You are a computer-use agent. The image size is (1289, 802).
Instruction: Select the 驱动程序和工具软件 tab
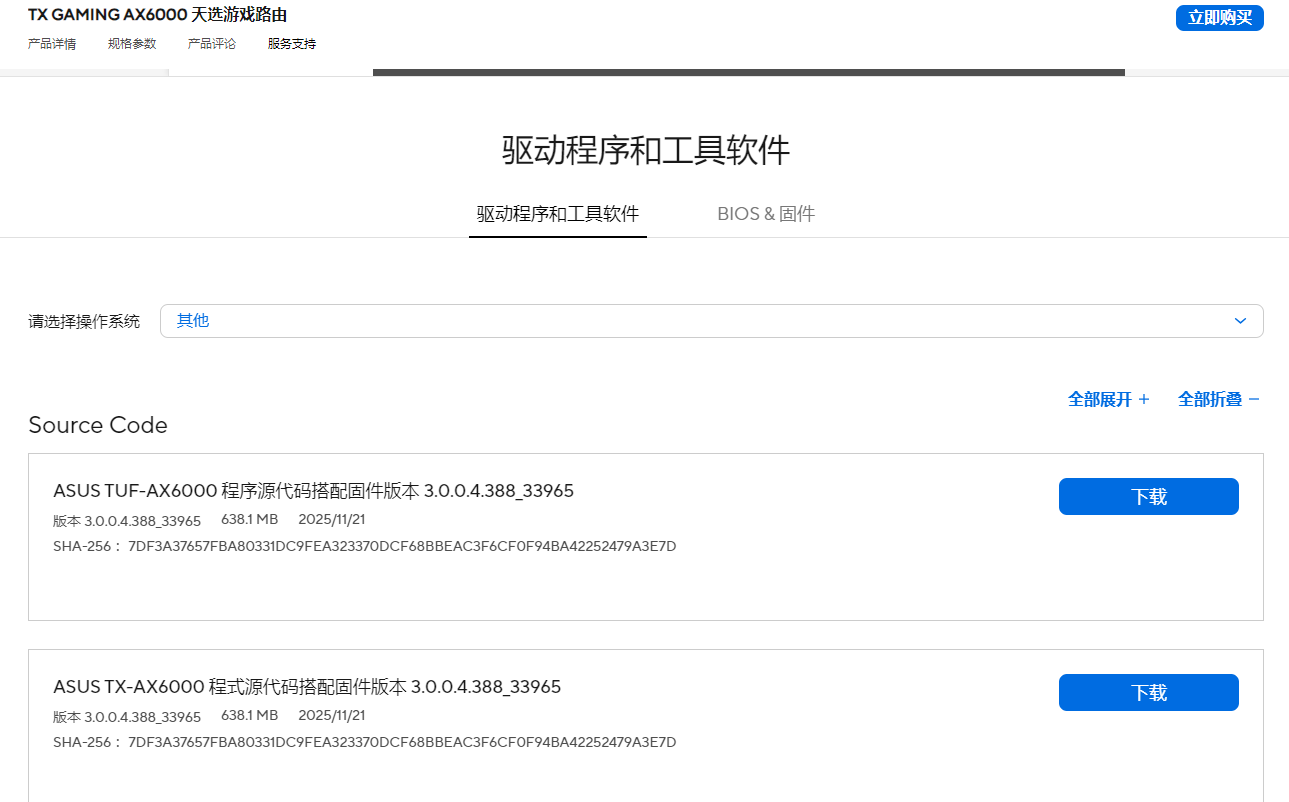coord(557,213)
